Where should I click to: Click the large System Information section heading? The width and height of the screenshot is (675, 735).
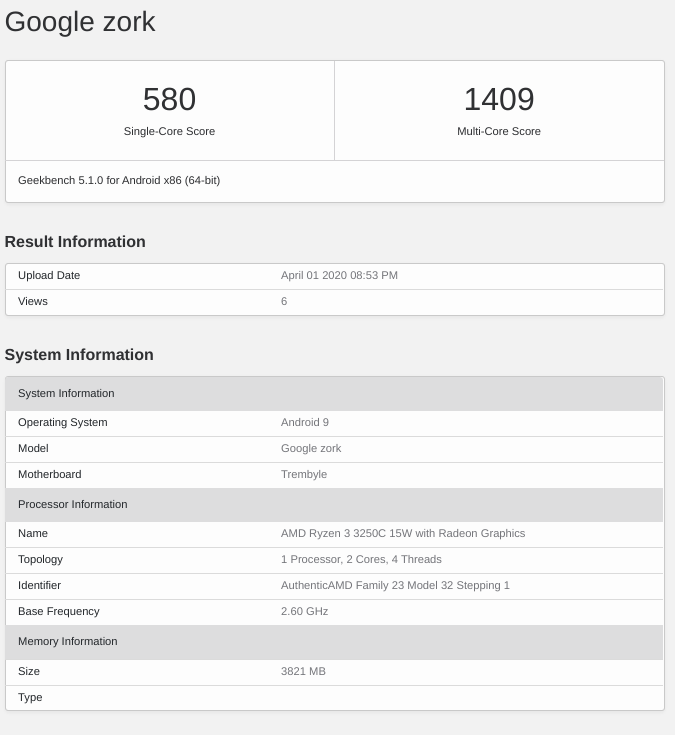click(79, 355)
